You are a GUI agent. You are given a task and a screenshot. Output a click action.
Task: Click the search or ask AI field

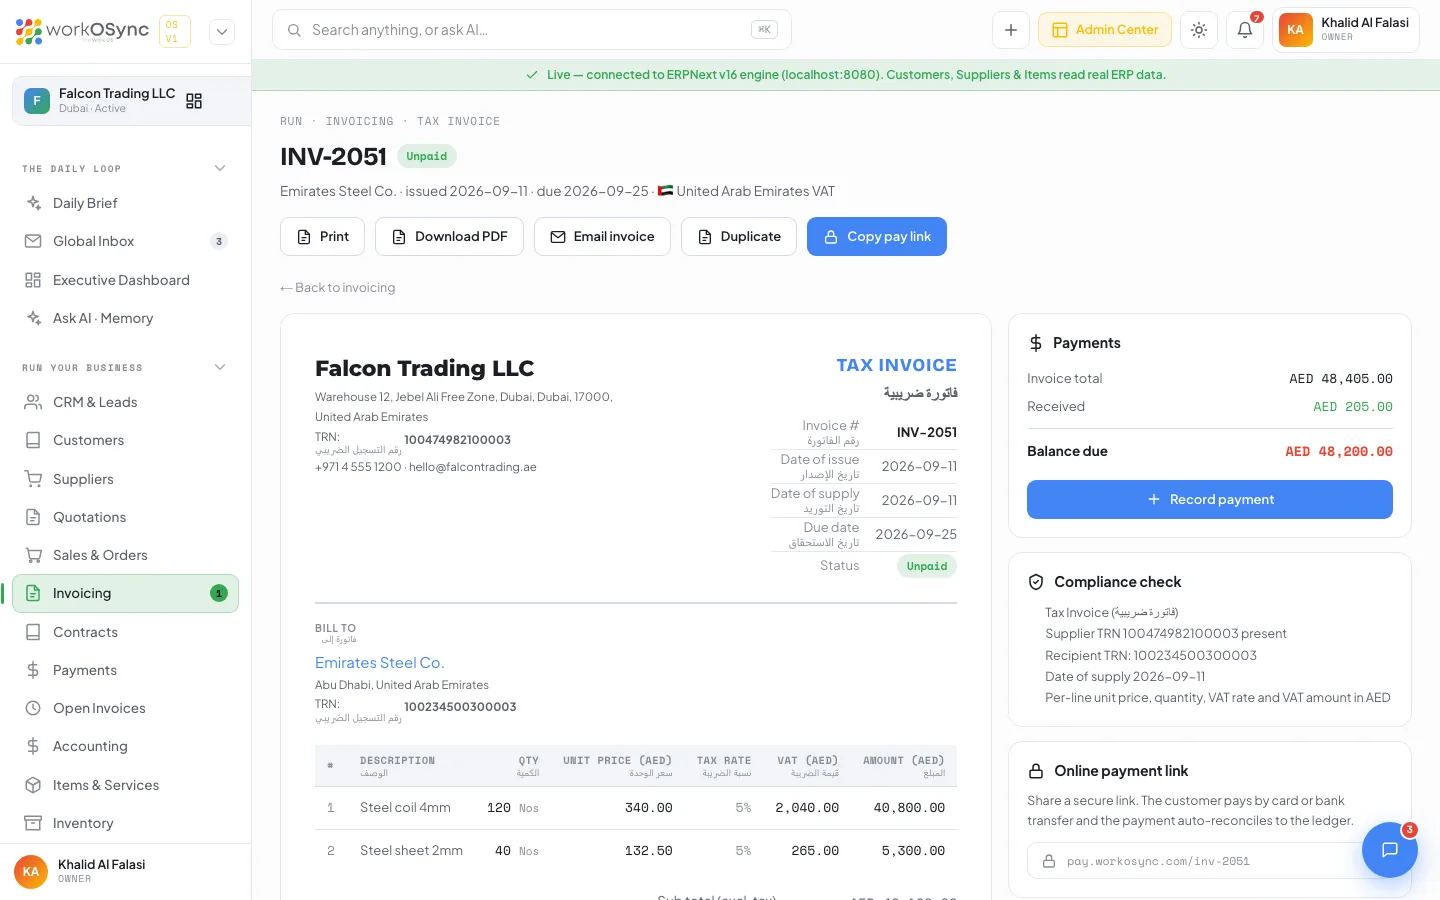coord(532,30)
